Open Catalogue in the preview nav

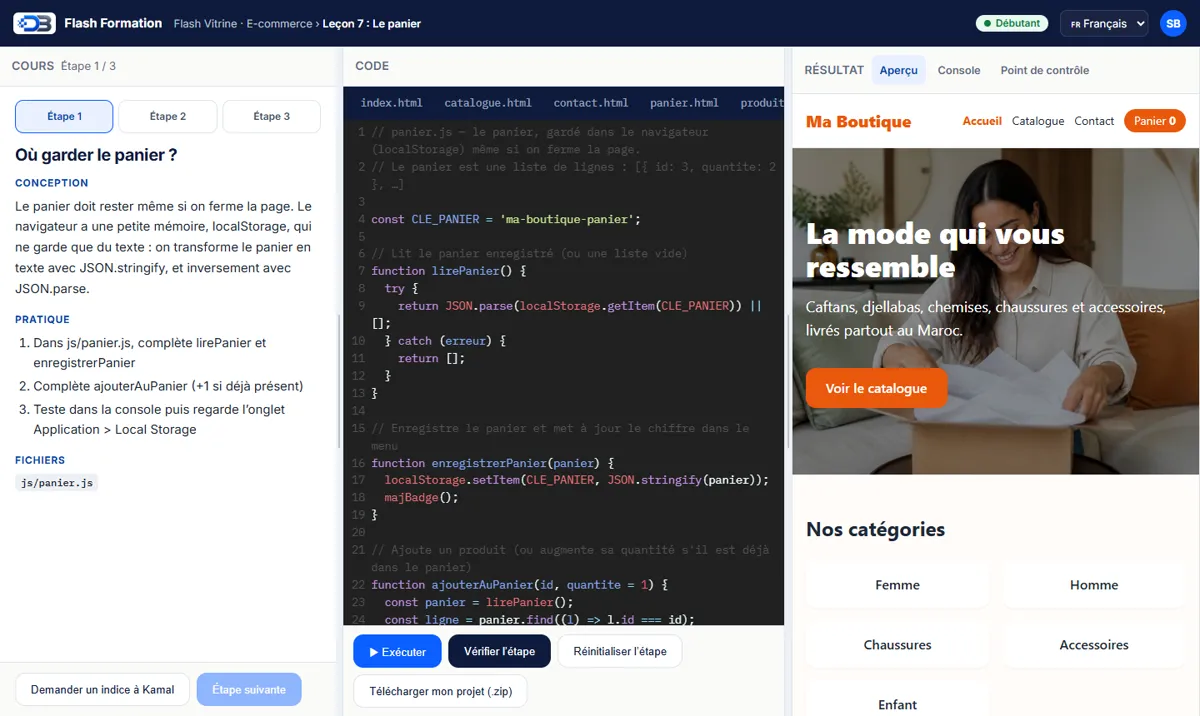[x=1038, y=121]
